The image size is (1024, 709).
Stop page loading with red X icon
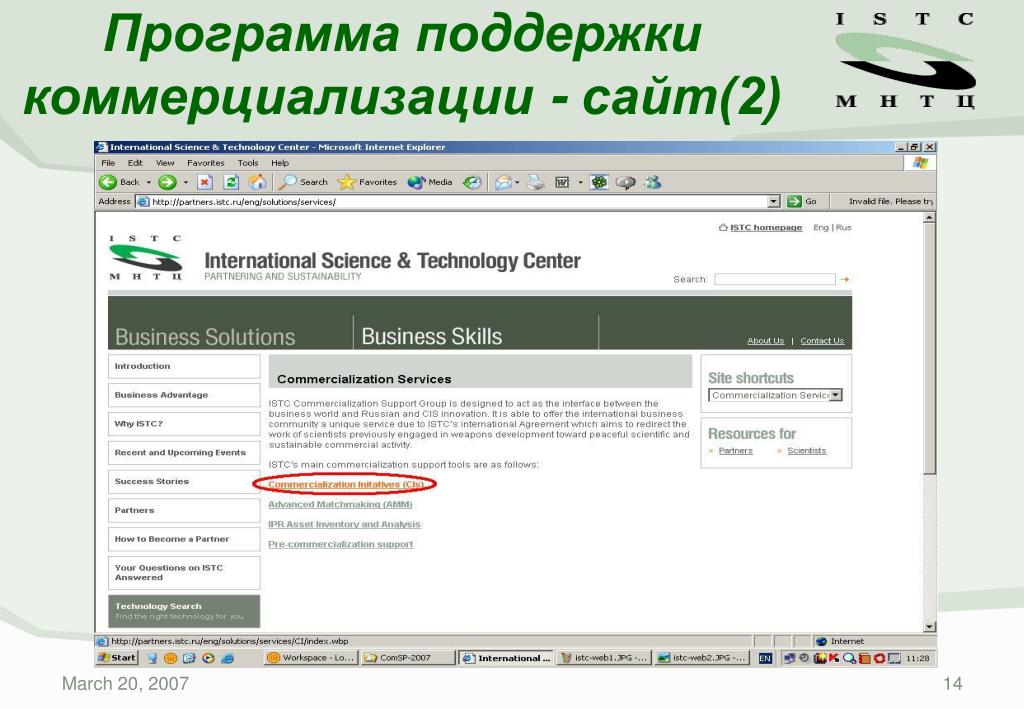tap(205, 182)
